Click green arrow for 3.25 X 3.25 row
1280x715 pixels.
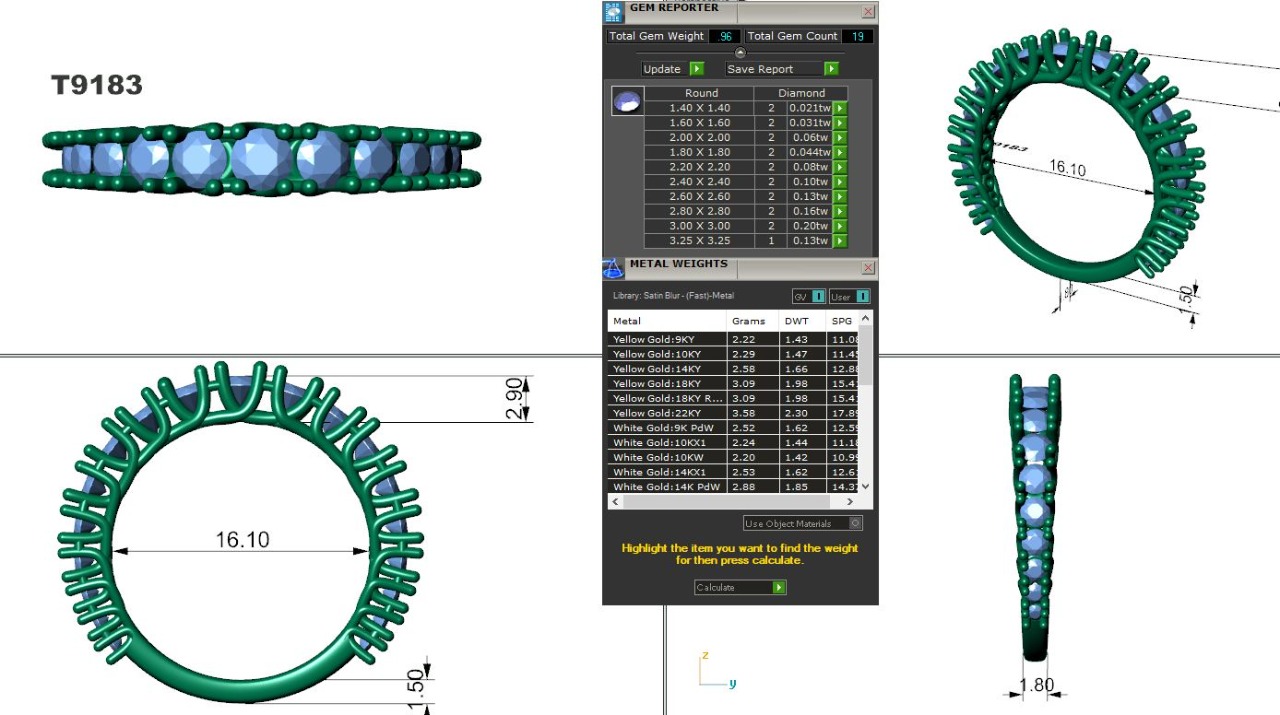[840, 241]
